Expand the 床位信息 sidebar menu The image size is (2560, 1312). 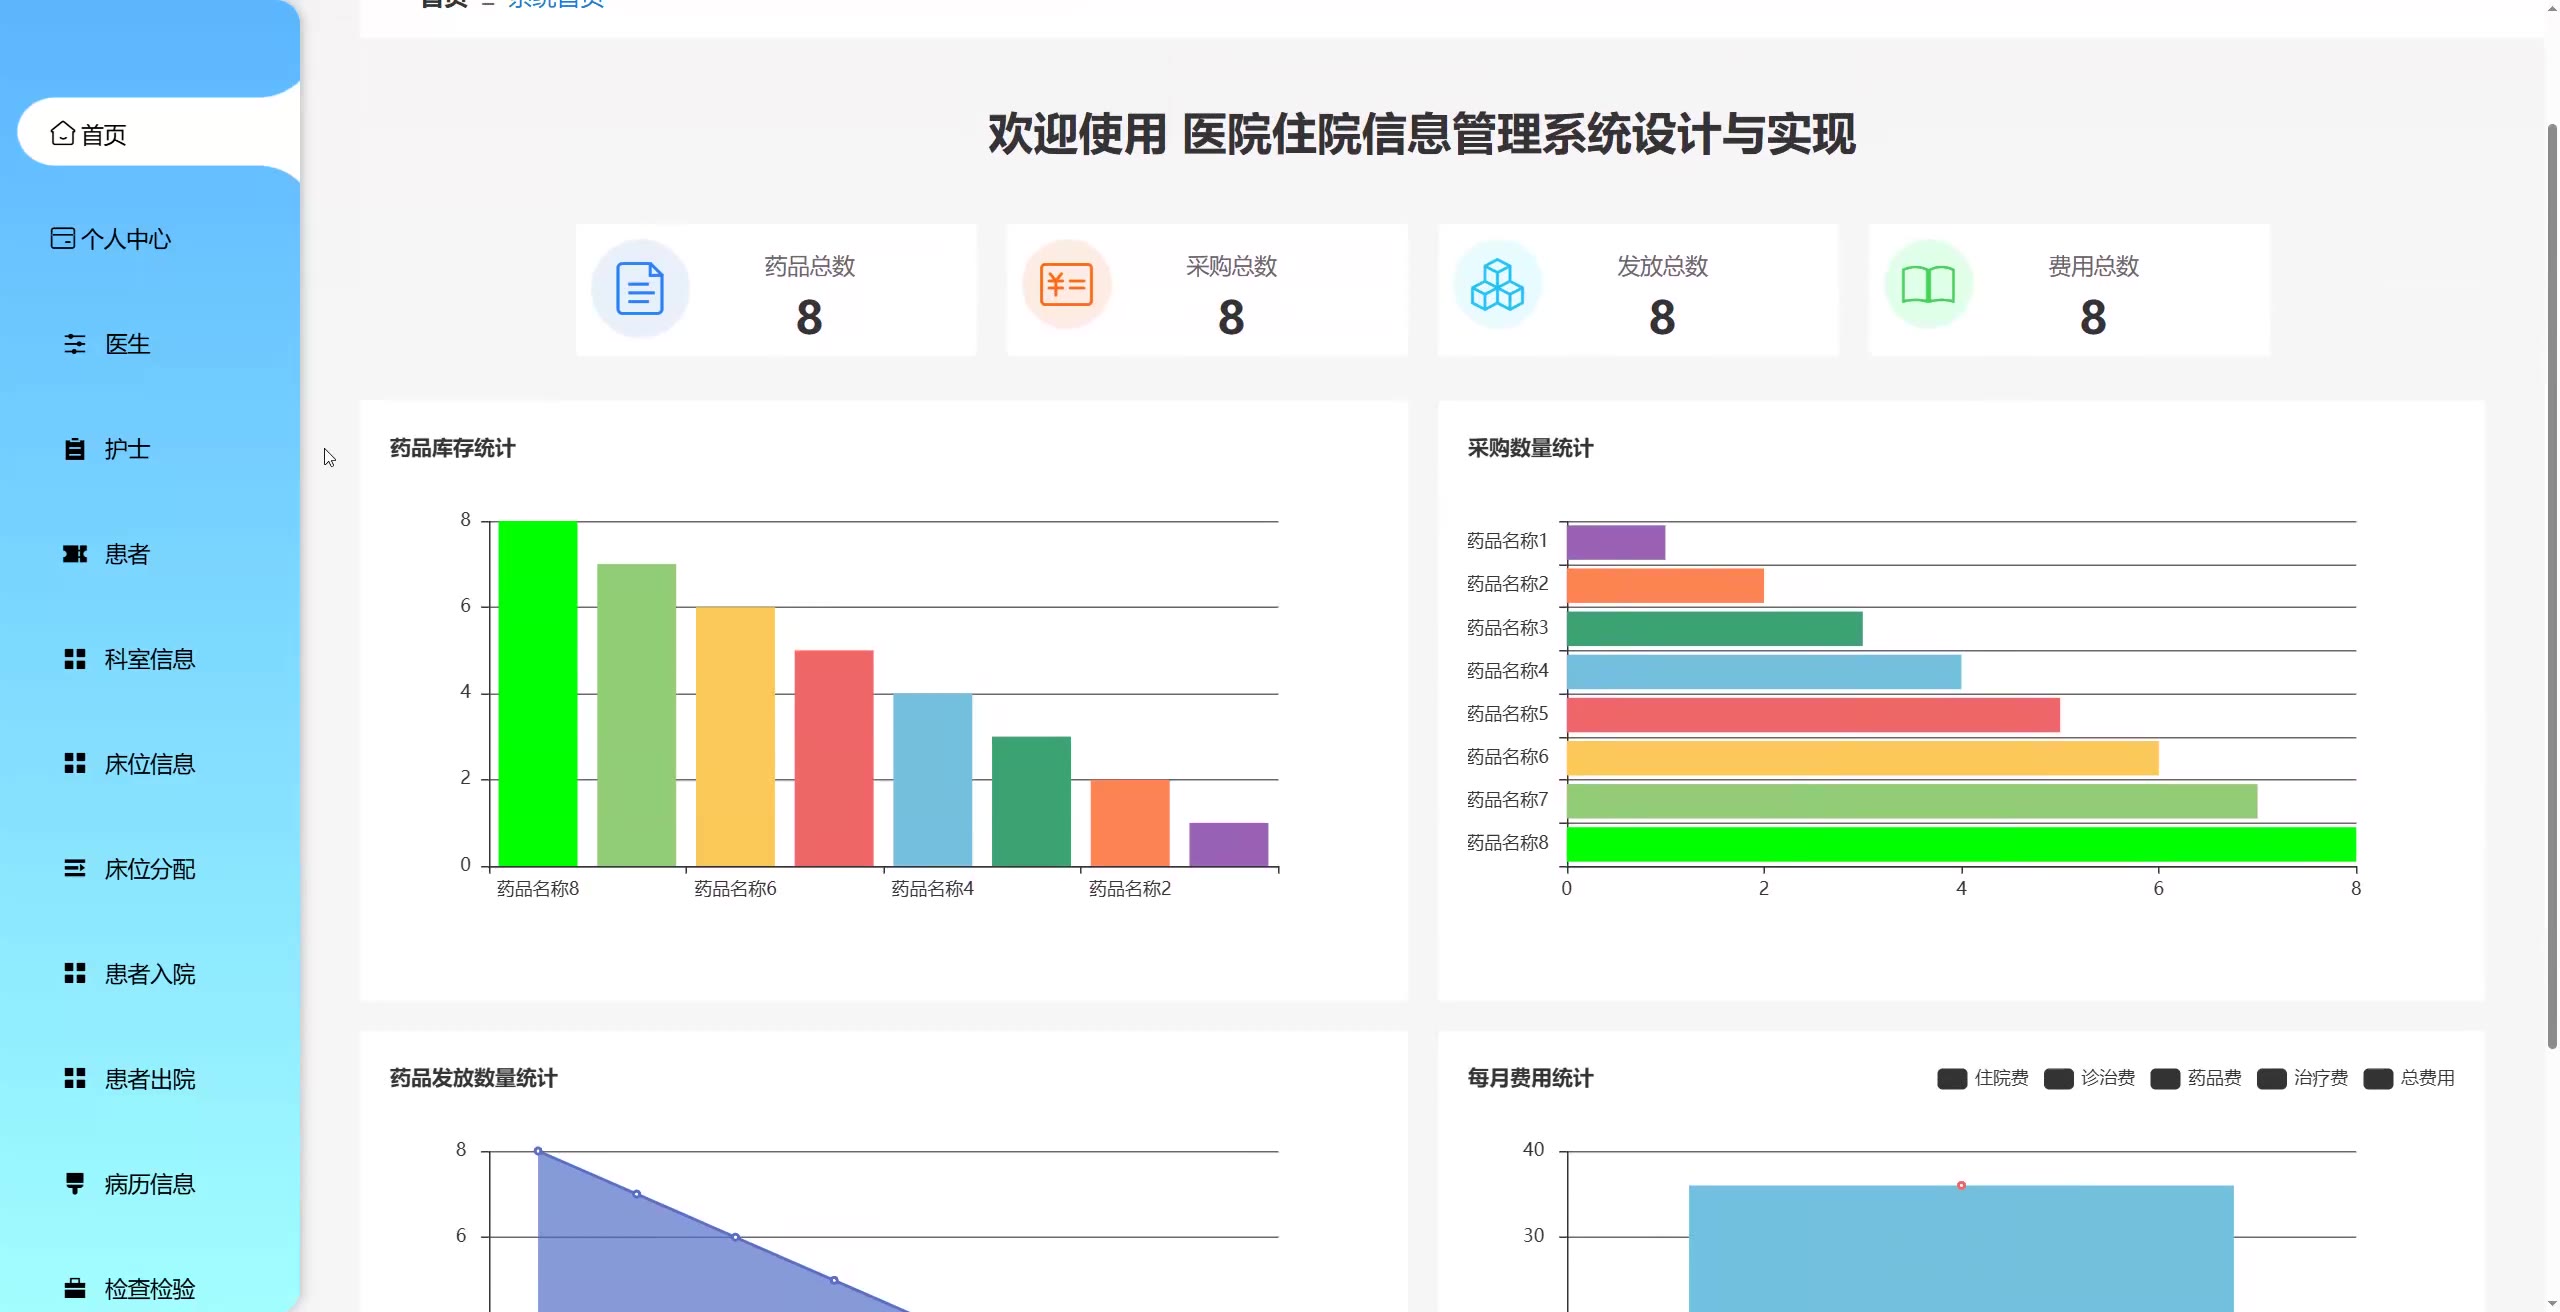pos(150,764)
